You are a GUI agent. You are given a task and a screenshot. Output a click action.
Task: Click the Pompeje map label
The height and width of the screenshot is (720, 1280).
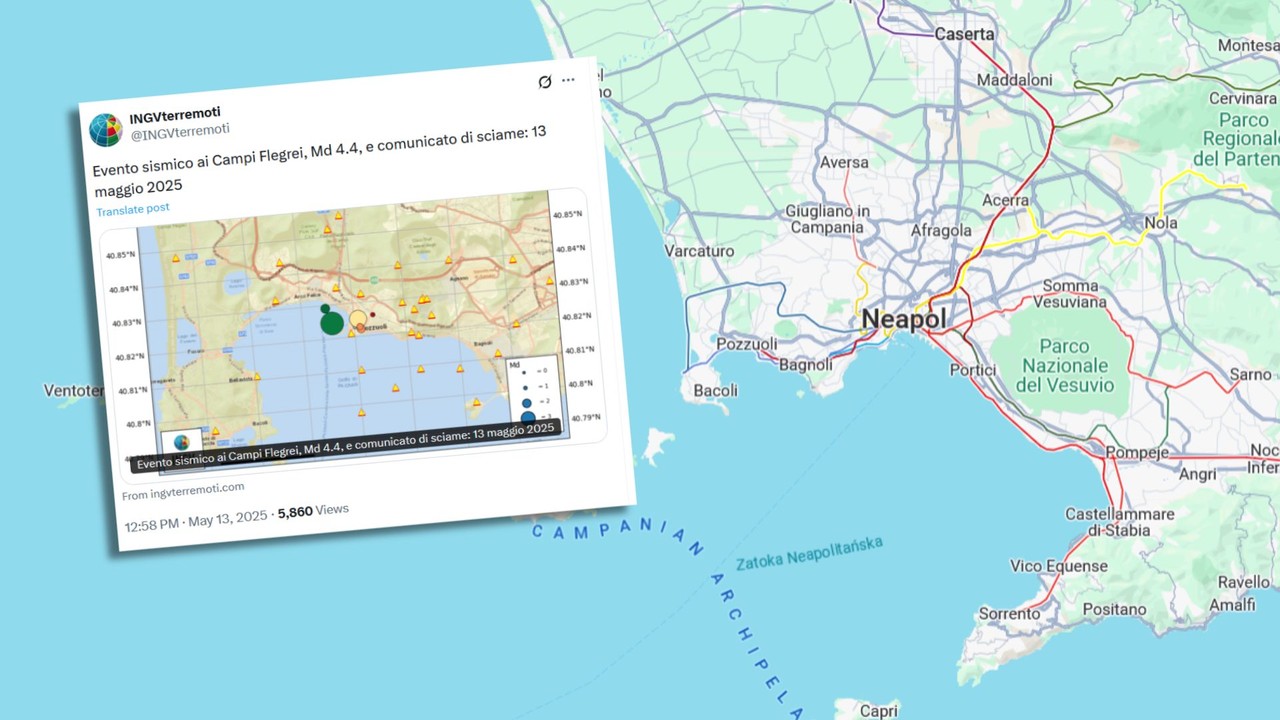pyautogui.click(x=1137, y=453)
